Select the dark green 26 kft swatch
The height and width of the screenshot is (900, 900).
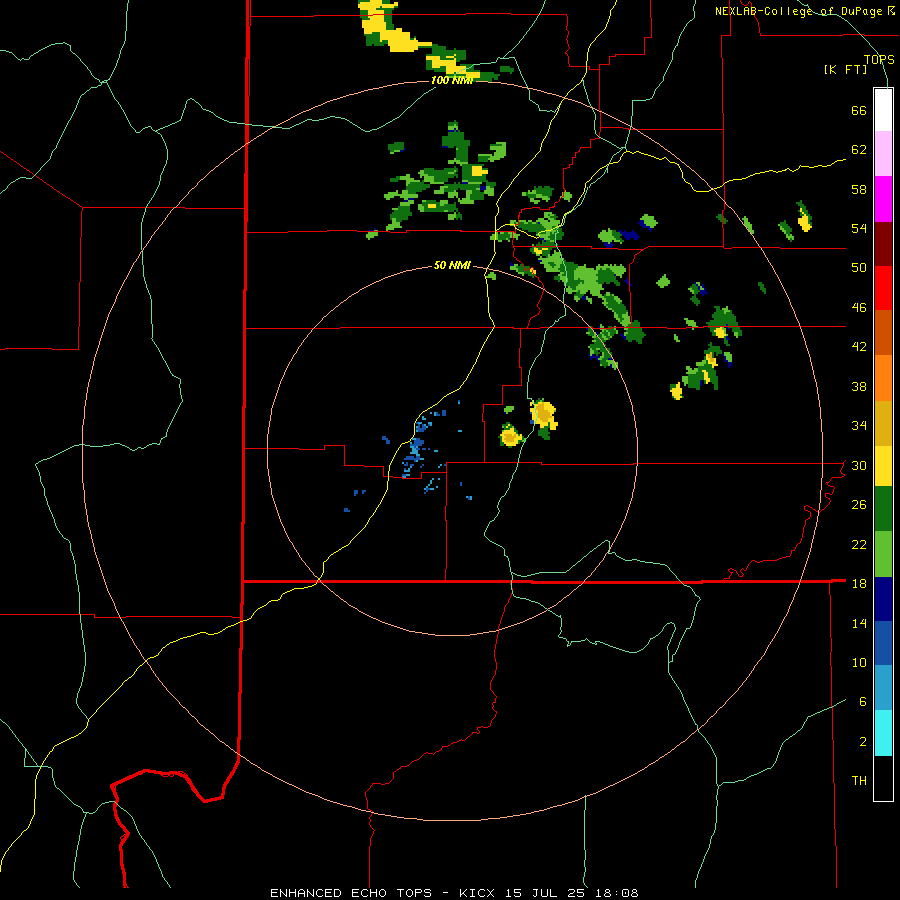[883, 509]
